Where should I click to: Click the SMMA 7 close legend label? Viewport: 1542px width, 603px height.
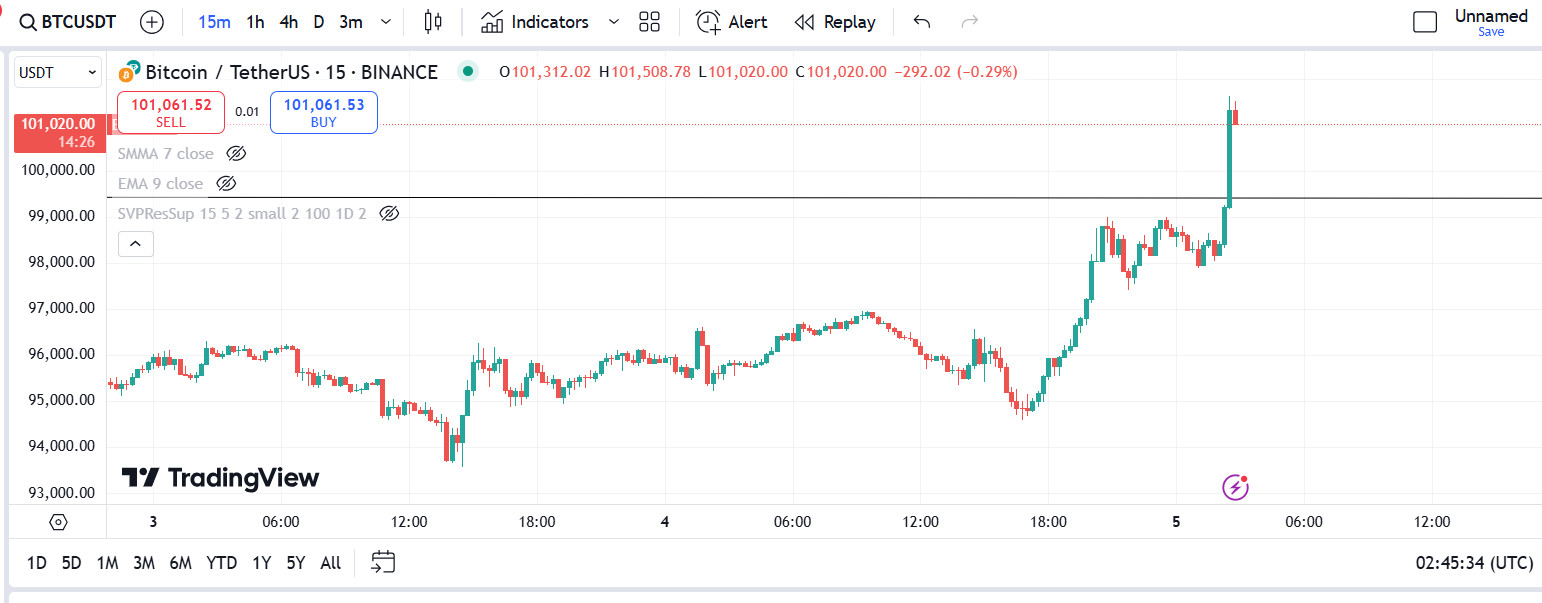165,154
